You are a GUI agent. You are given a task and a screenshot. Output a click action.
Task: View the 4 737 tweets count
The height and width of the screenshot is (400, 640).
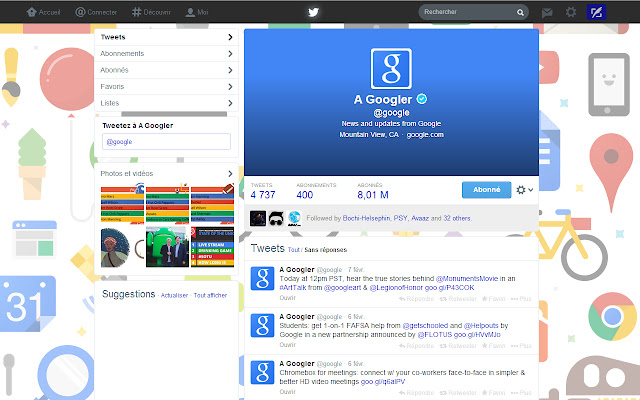point(263,191)
